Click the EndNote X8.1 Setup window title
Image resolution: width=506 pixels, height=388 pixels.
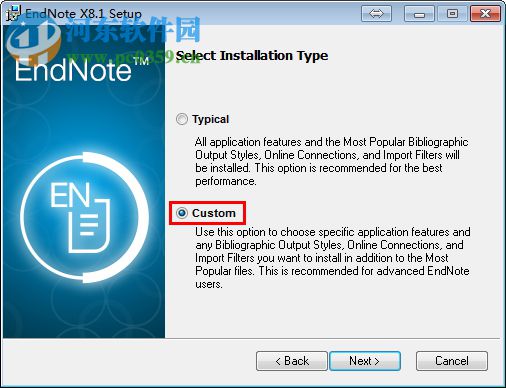click(83, 14)
